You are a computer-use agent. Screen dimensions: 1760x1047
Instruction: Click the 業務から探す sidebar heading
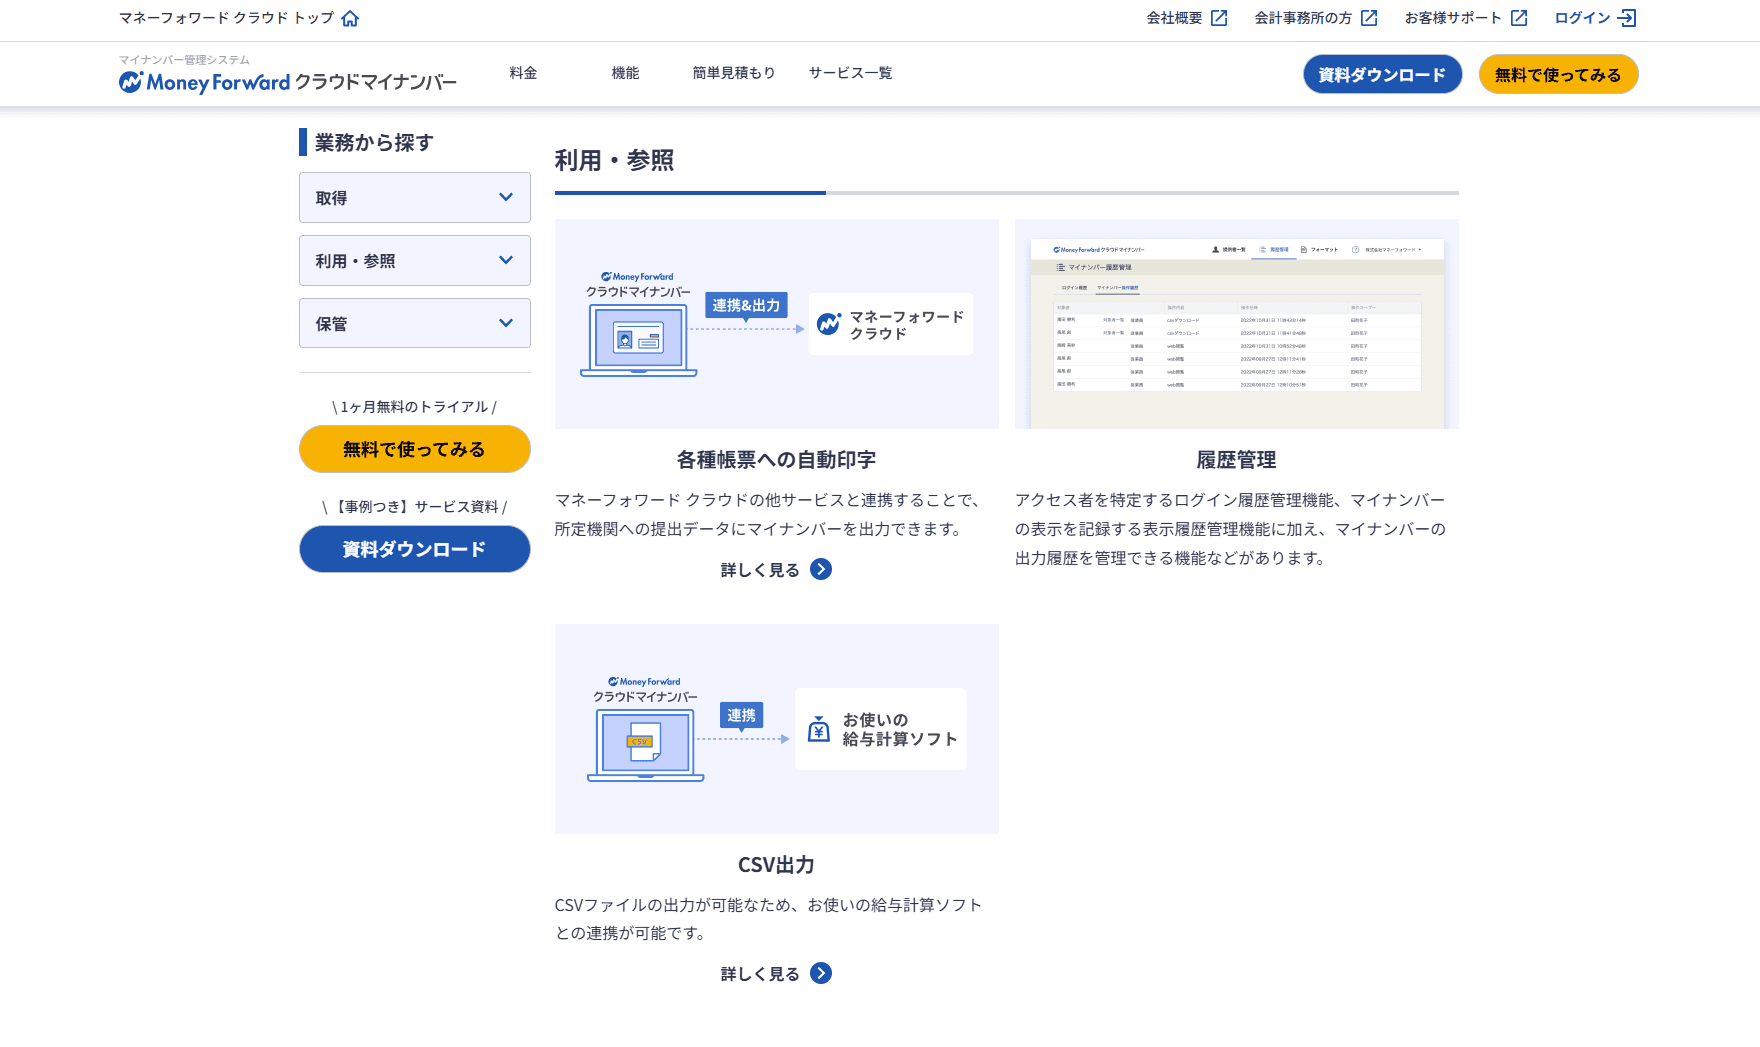coord(374,143)
